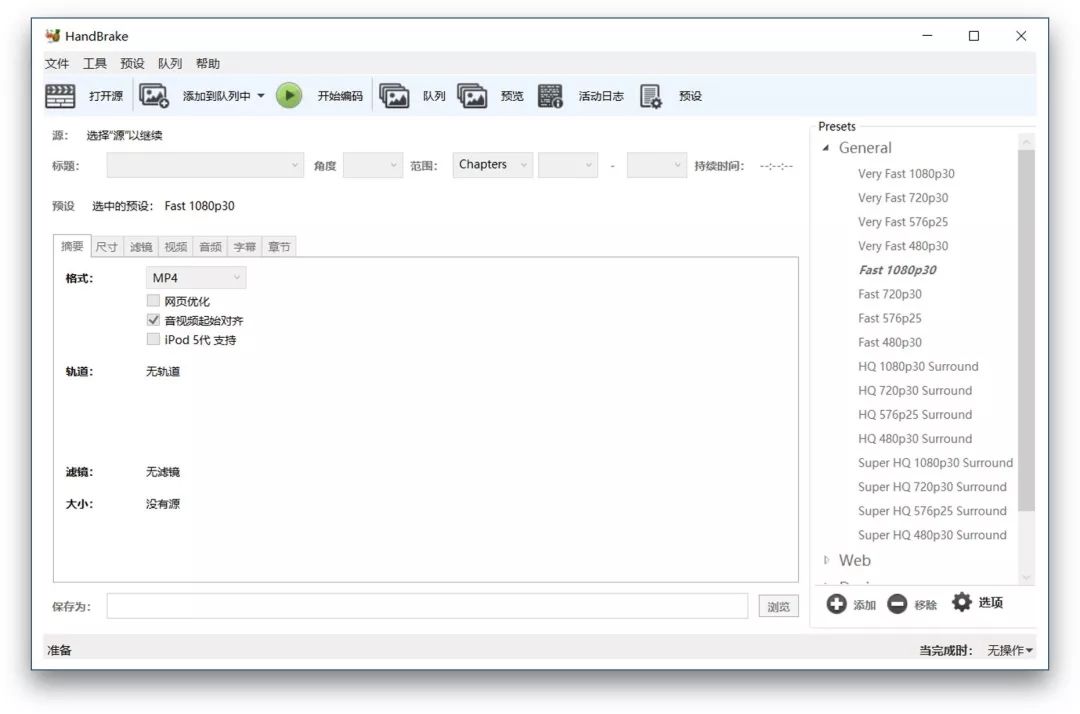Select the Fast 480p30 preset
1080x714 pixels.
tap(890, 342)
